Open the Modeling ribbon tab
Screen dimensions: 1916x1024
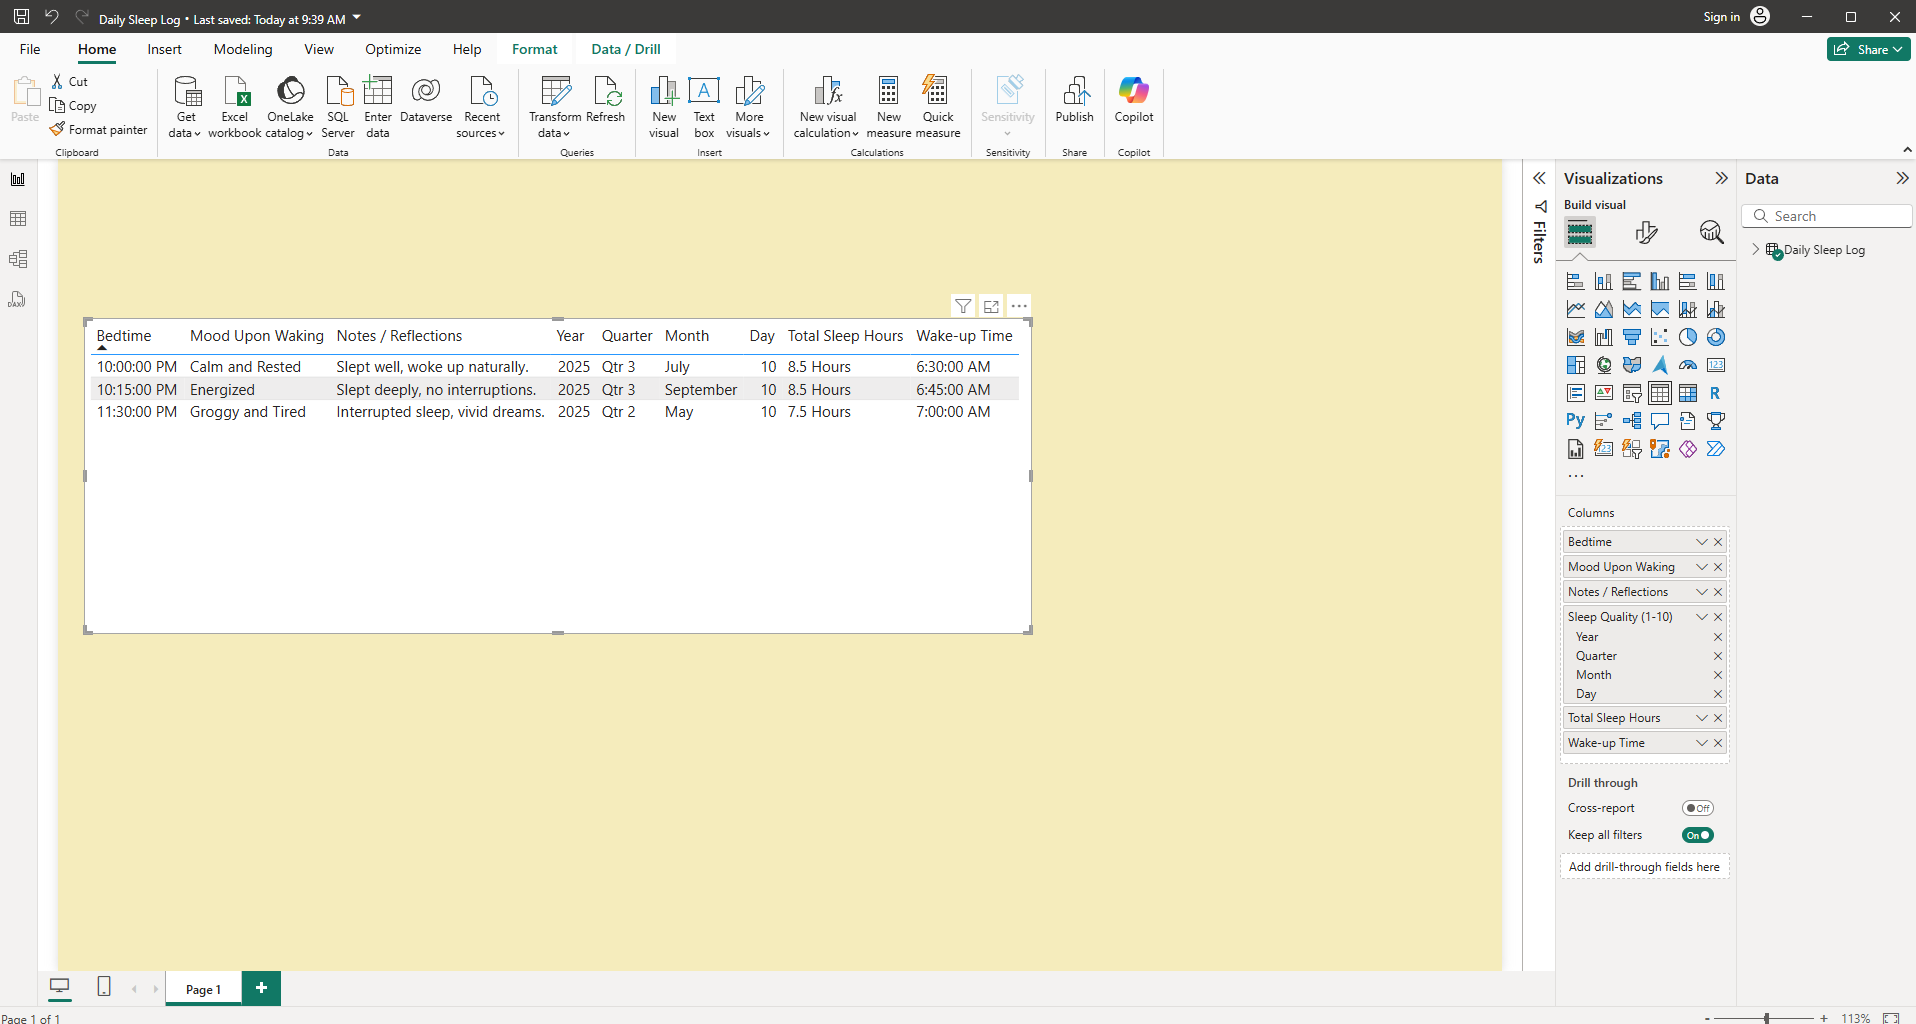coord(243,49)
